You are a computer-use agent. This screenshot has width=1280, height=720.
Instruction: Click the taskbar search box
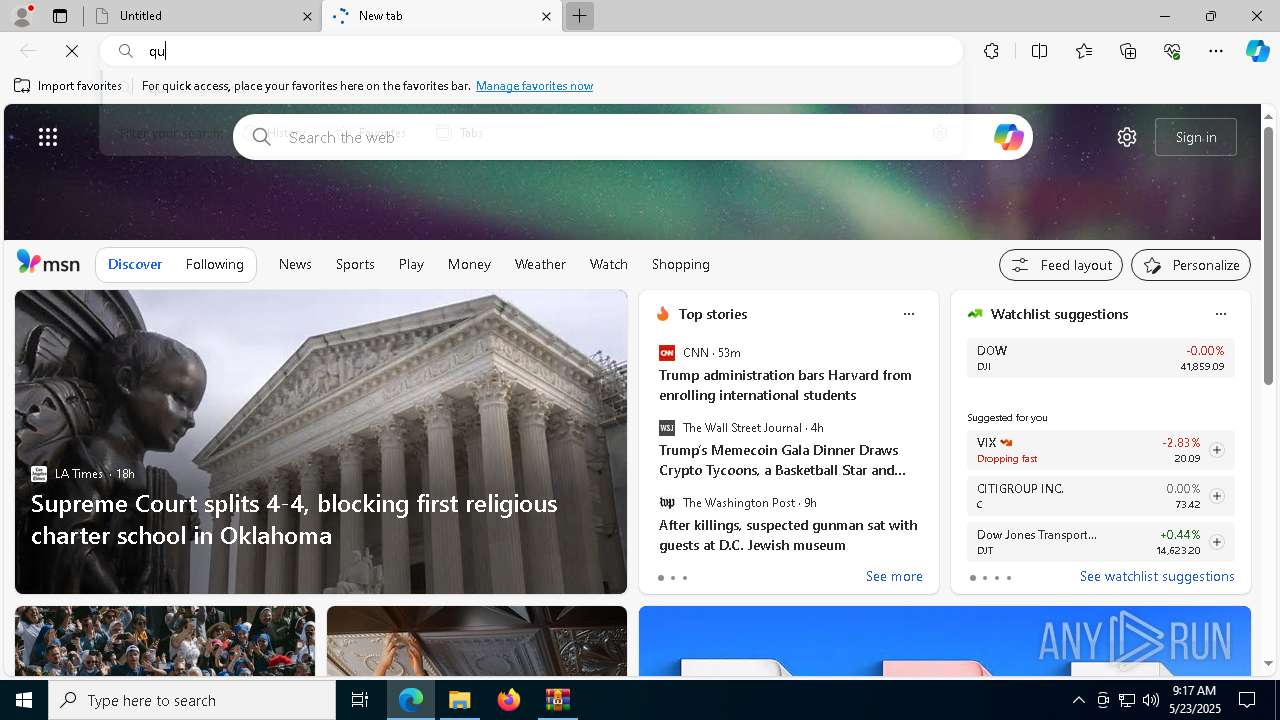click(192, 700)
